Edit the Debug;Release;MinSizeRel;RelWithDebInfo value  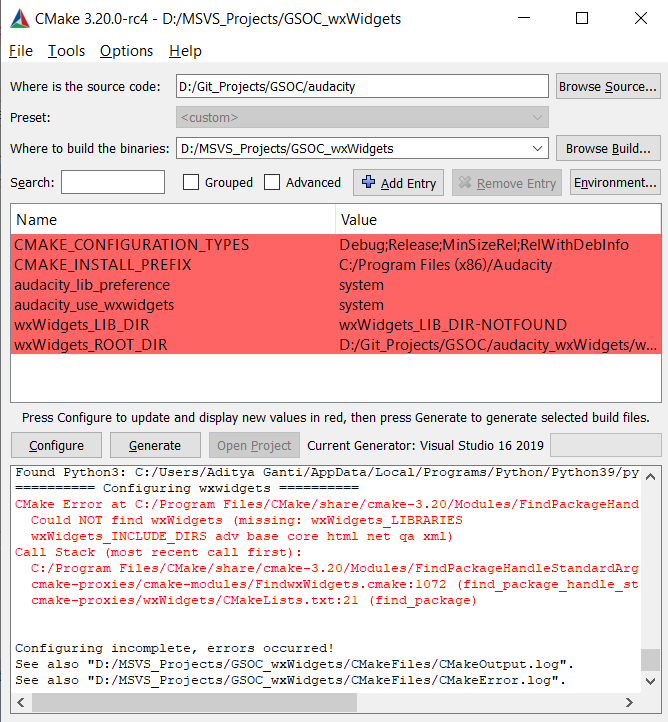click(484, 245)
